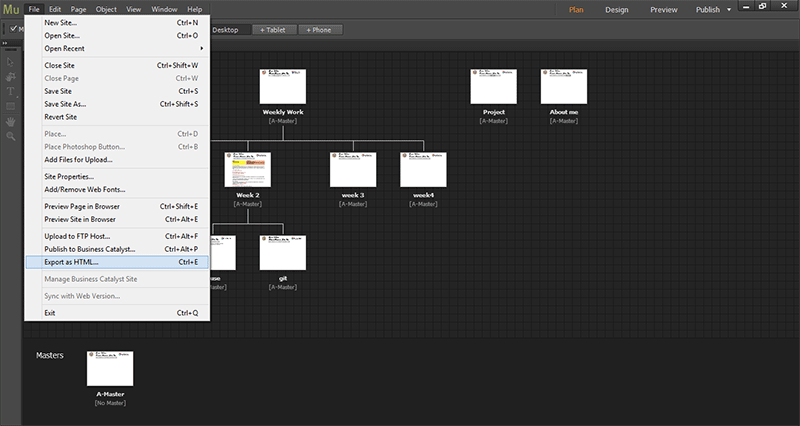
Task: Click the week 3 page label
Action: click(353, 195)
